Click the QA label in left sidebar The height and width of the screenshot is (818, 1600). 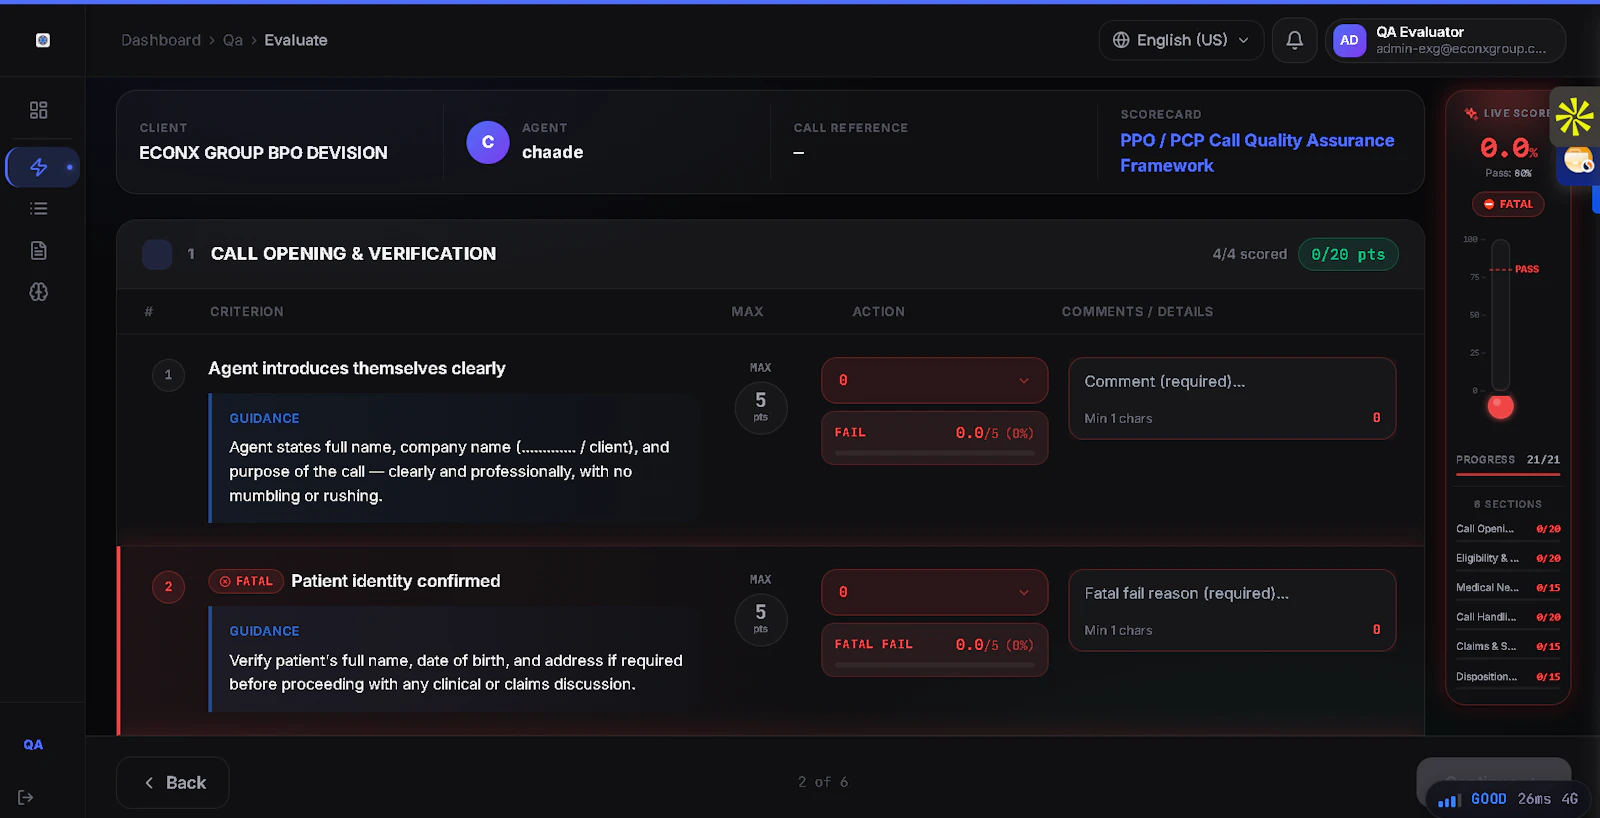coord(33,745)
